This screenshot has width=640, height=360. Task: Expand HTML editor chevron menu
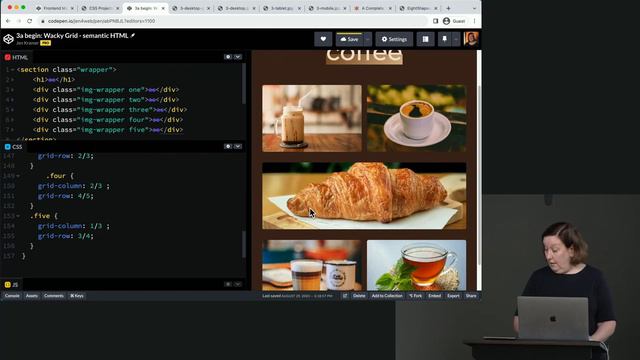pos(238,57)
